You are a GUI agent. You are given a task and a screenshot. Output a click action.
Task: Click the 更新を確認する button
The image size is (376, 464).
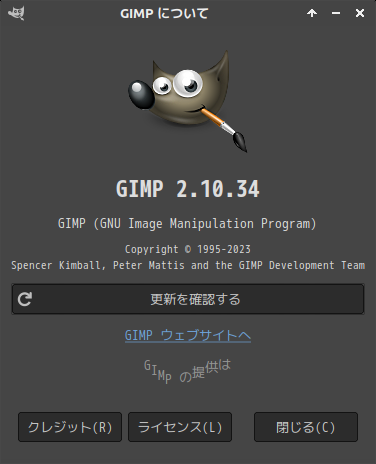pos(188,299)
